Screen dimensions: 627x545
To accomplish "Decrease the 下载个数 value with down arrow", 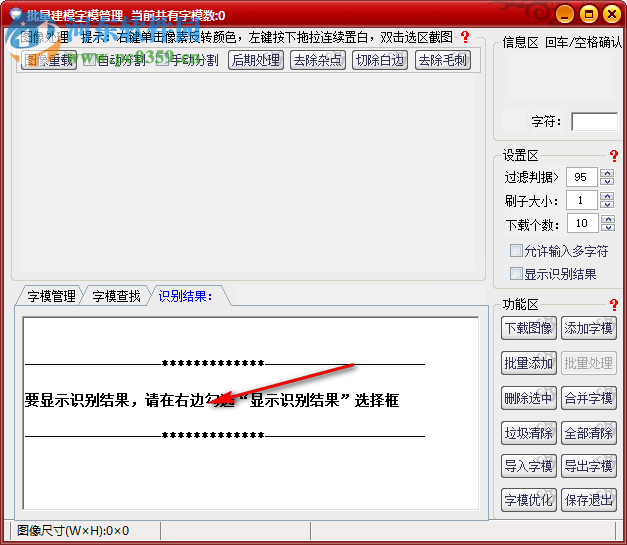I will (607, 227).
